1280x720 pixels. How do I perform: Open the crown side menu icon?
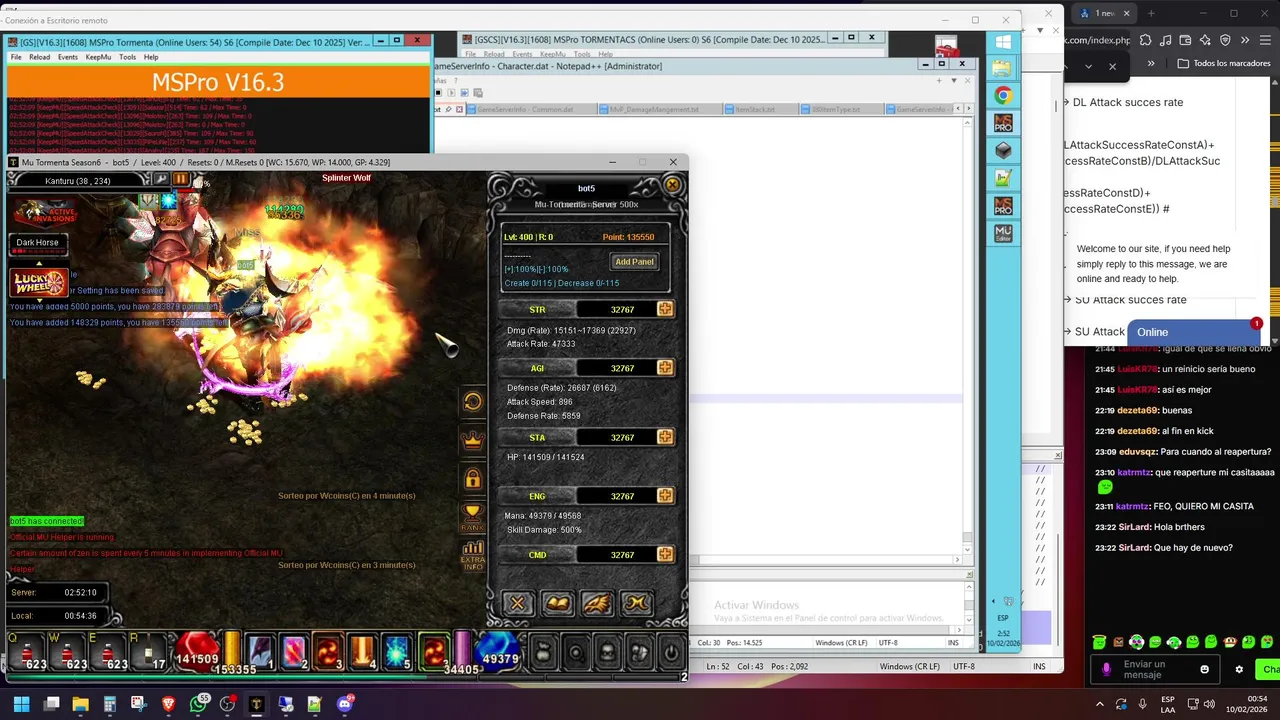(473, 440)
